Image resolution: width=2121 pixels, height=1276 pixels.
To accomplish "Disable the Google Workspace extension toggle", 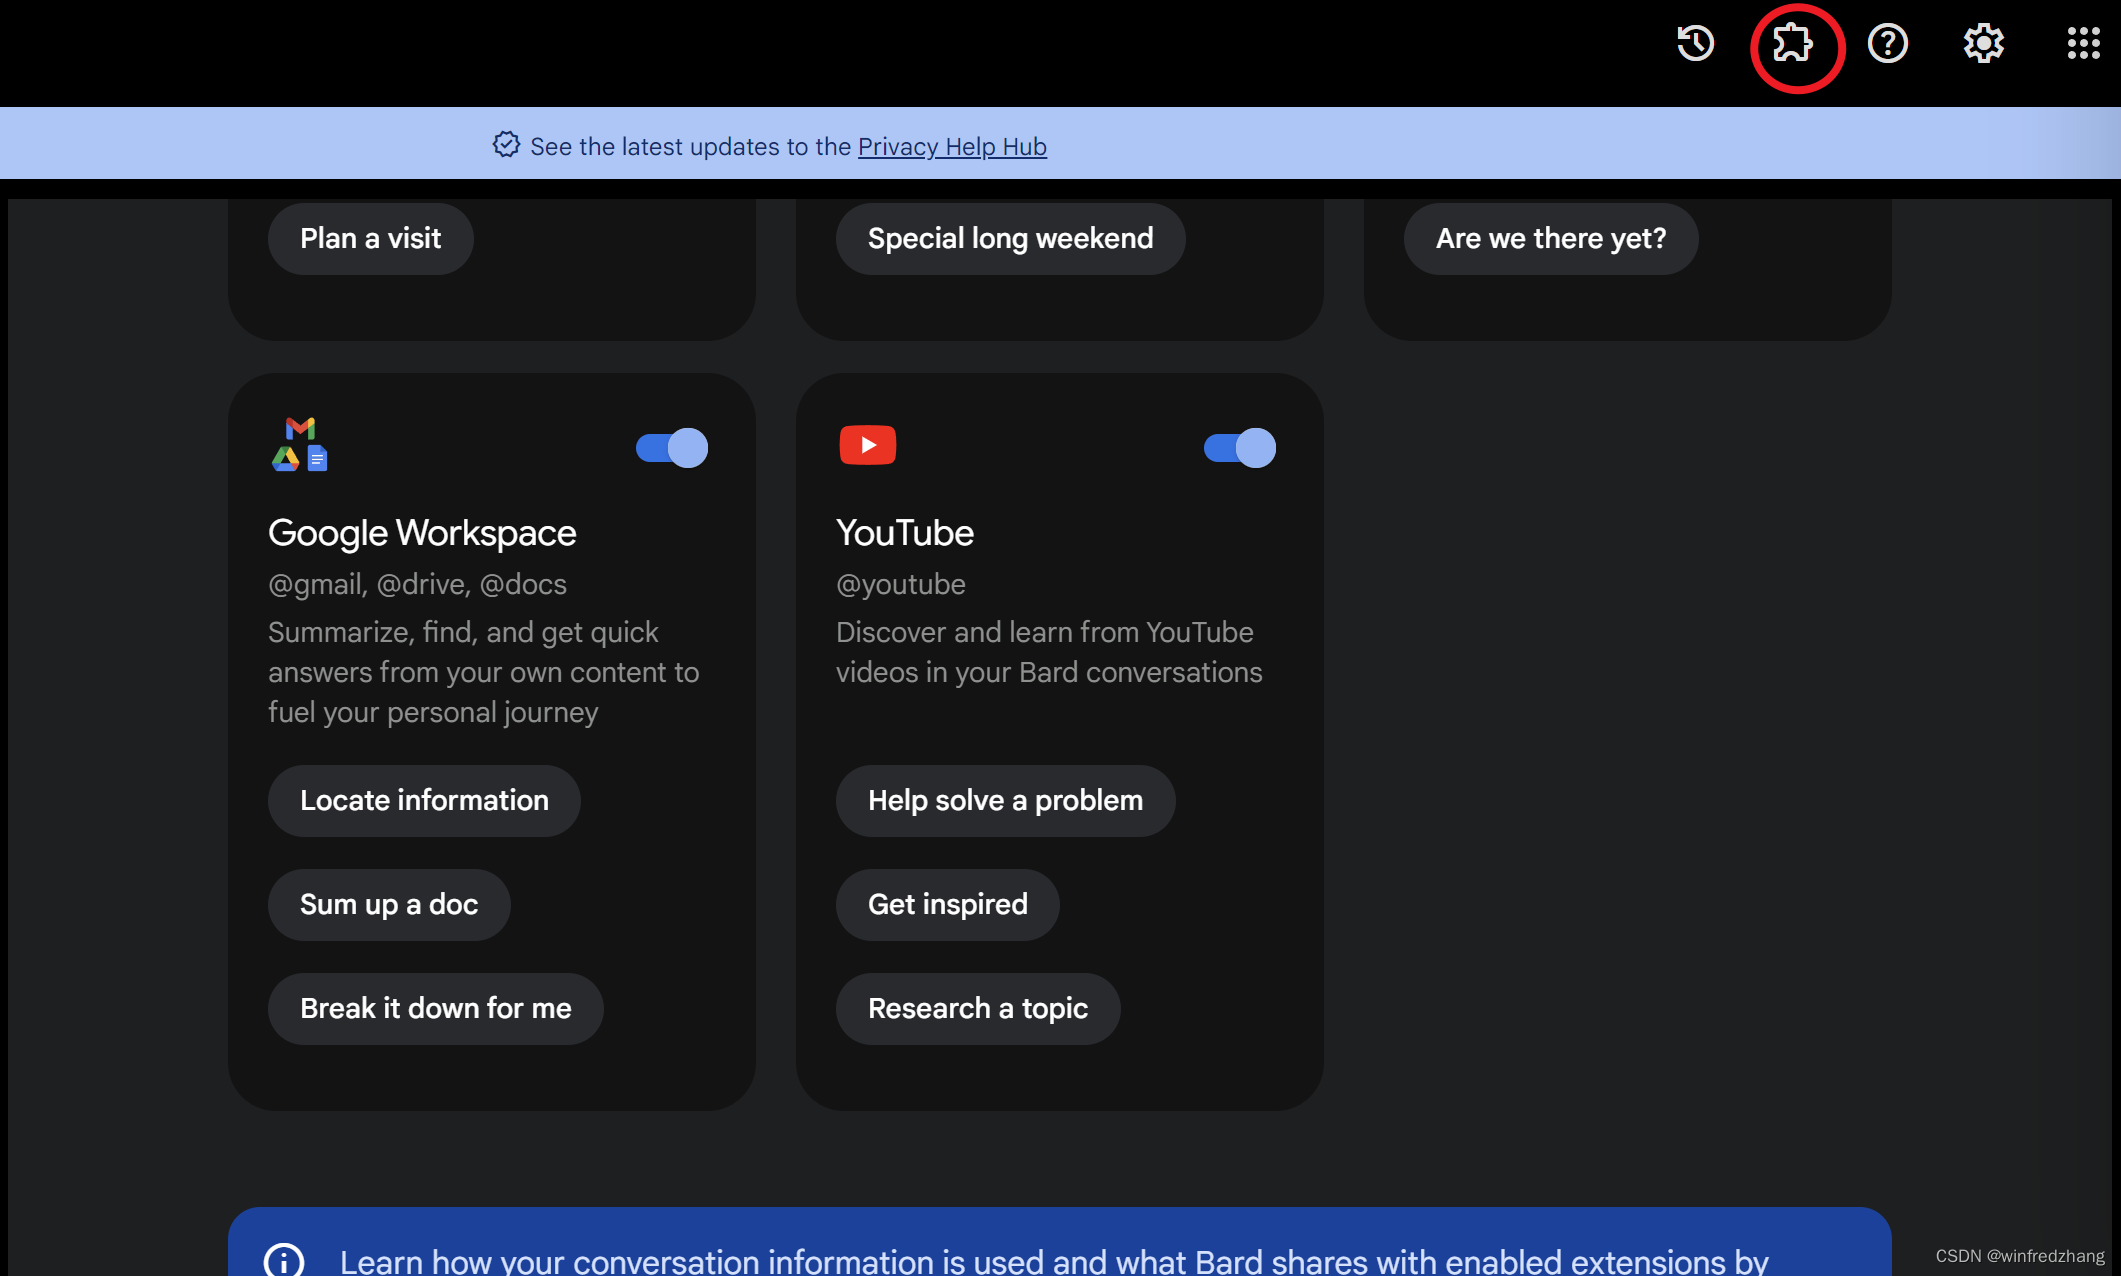I will (672, 448).
